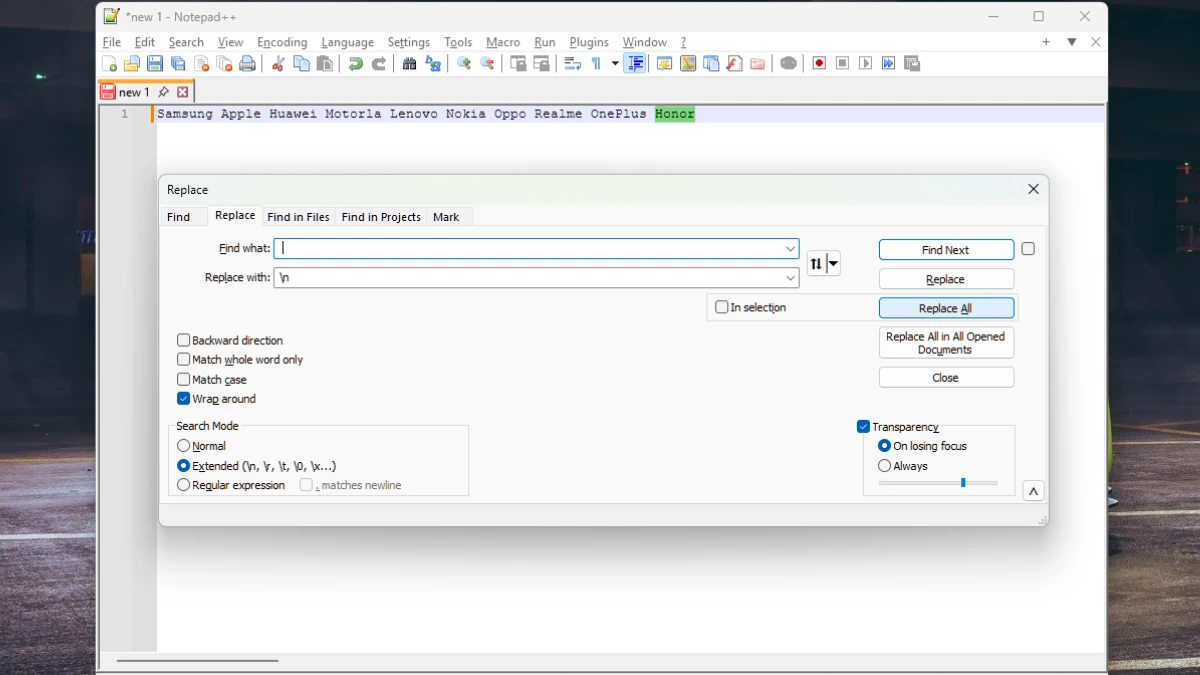Click the Find binoculars icon
The width and height of the screenshot is (1200, 675).
409,63
